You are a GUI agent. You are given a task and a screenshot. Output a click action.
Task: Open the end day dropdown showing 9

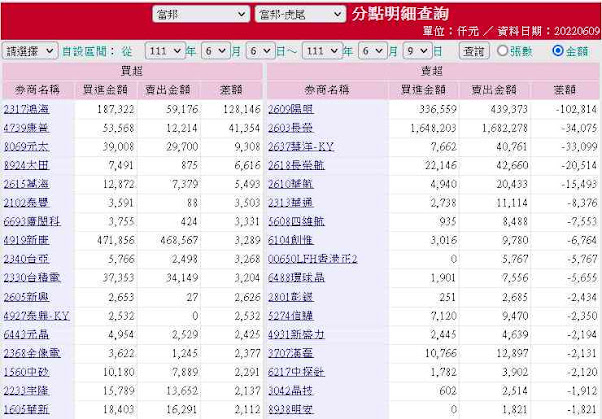pyautogui.click(x=417, y=51)
